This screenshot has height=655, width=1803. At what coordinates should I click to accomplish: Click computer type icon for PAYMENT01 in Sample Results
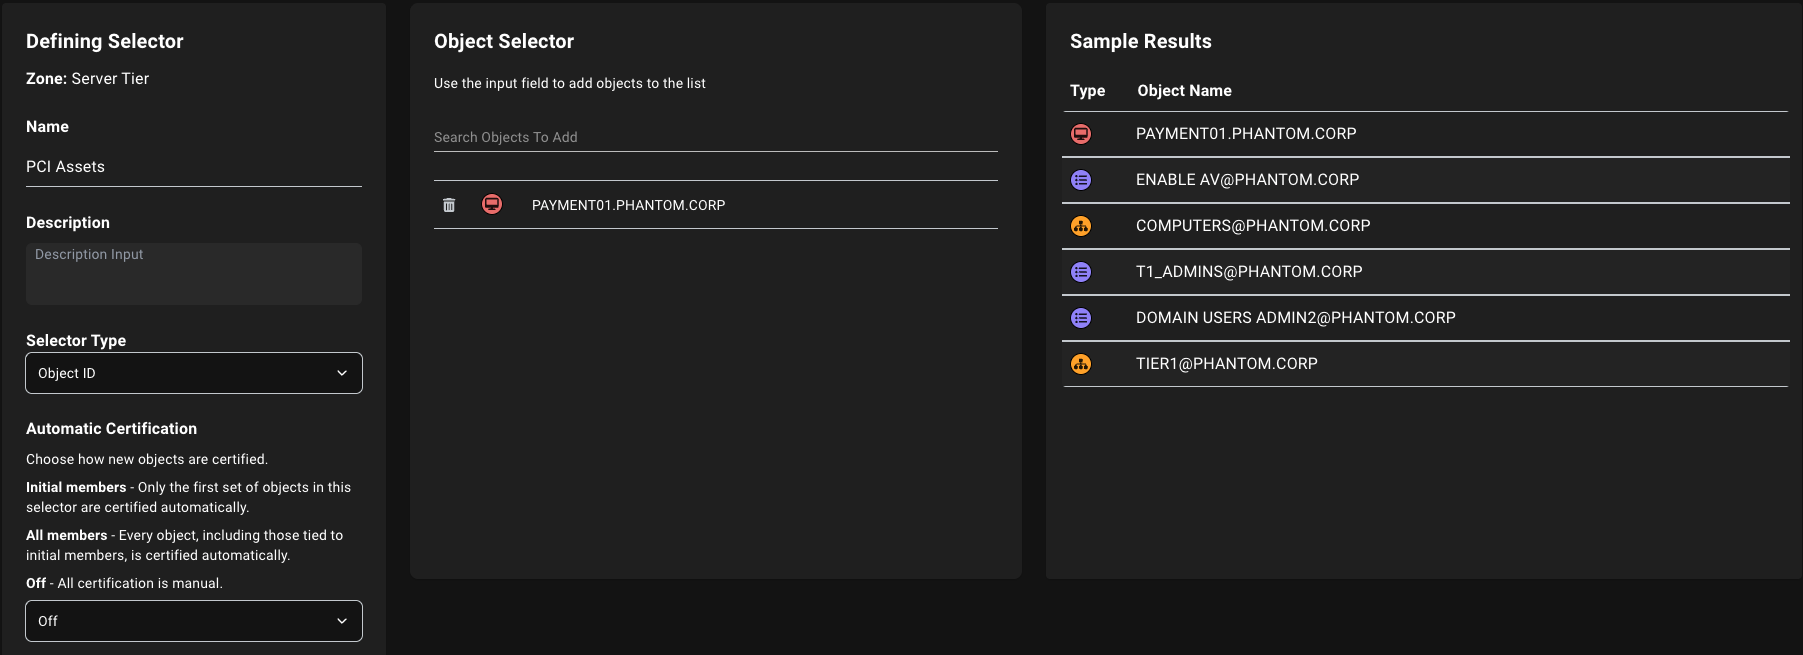point(1081,134)
